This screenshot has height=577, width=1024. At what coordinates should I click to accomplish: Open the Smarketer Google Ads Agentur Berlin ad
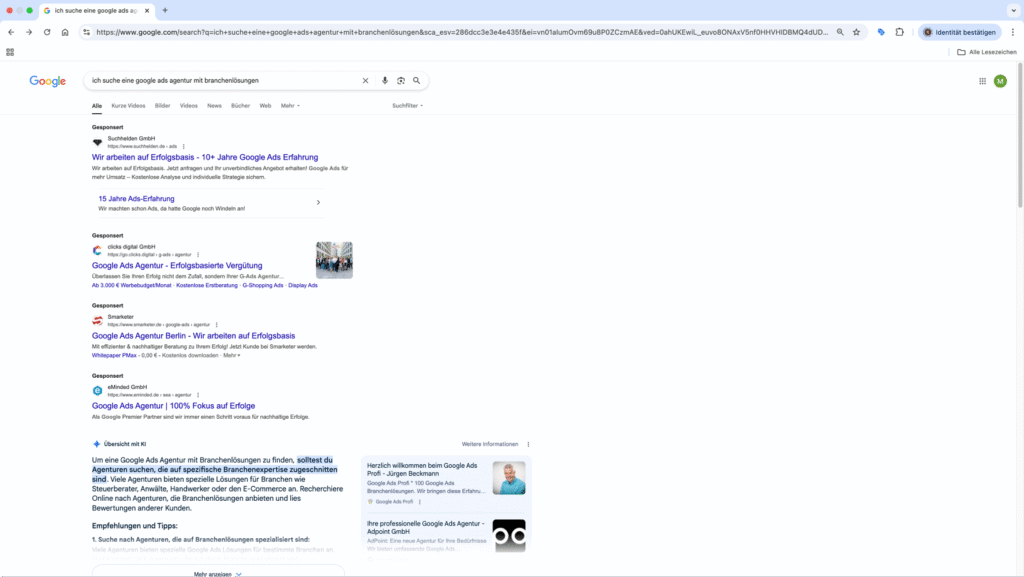193,336
